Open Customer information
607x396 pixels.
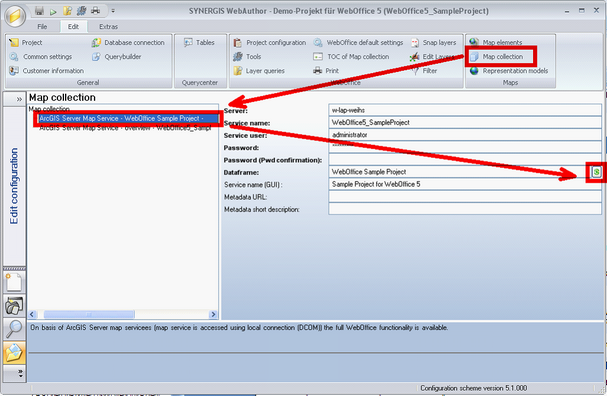[46, 71]
